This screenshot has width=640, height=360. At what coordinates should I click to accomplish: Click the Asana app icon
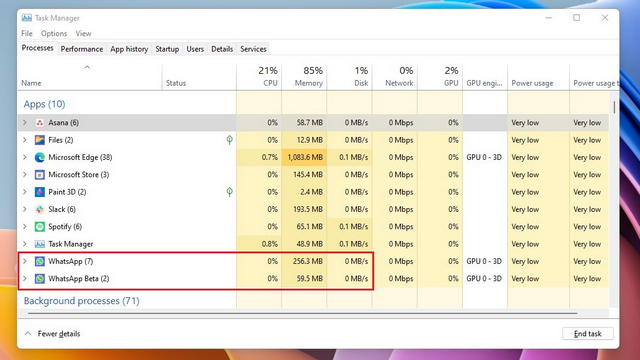(x=40, y=122)
